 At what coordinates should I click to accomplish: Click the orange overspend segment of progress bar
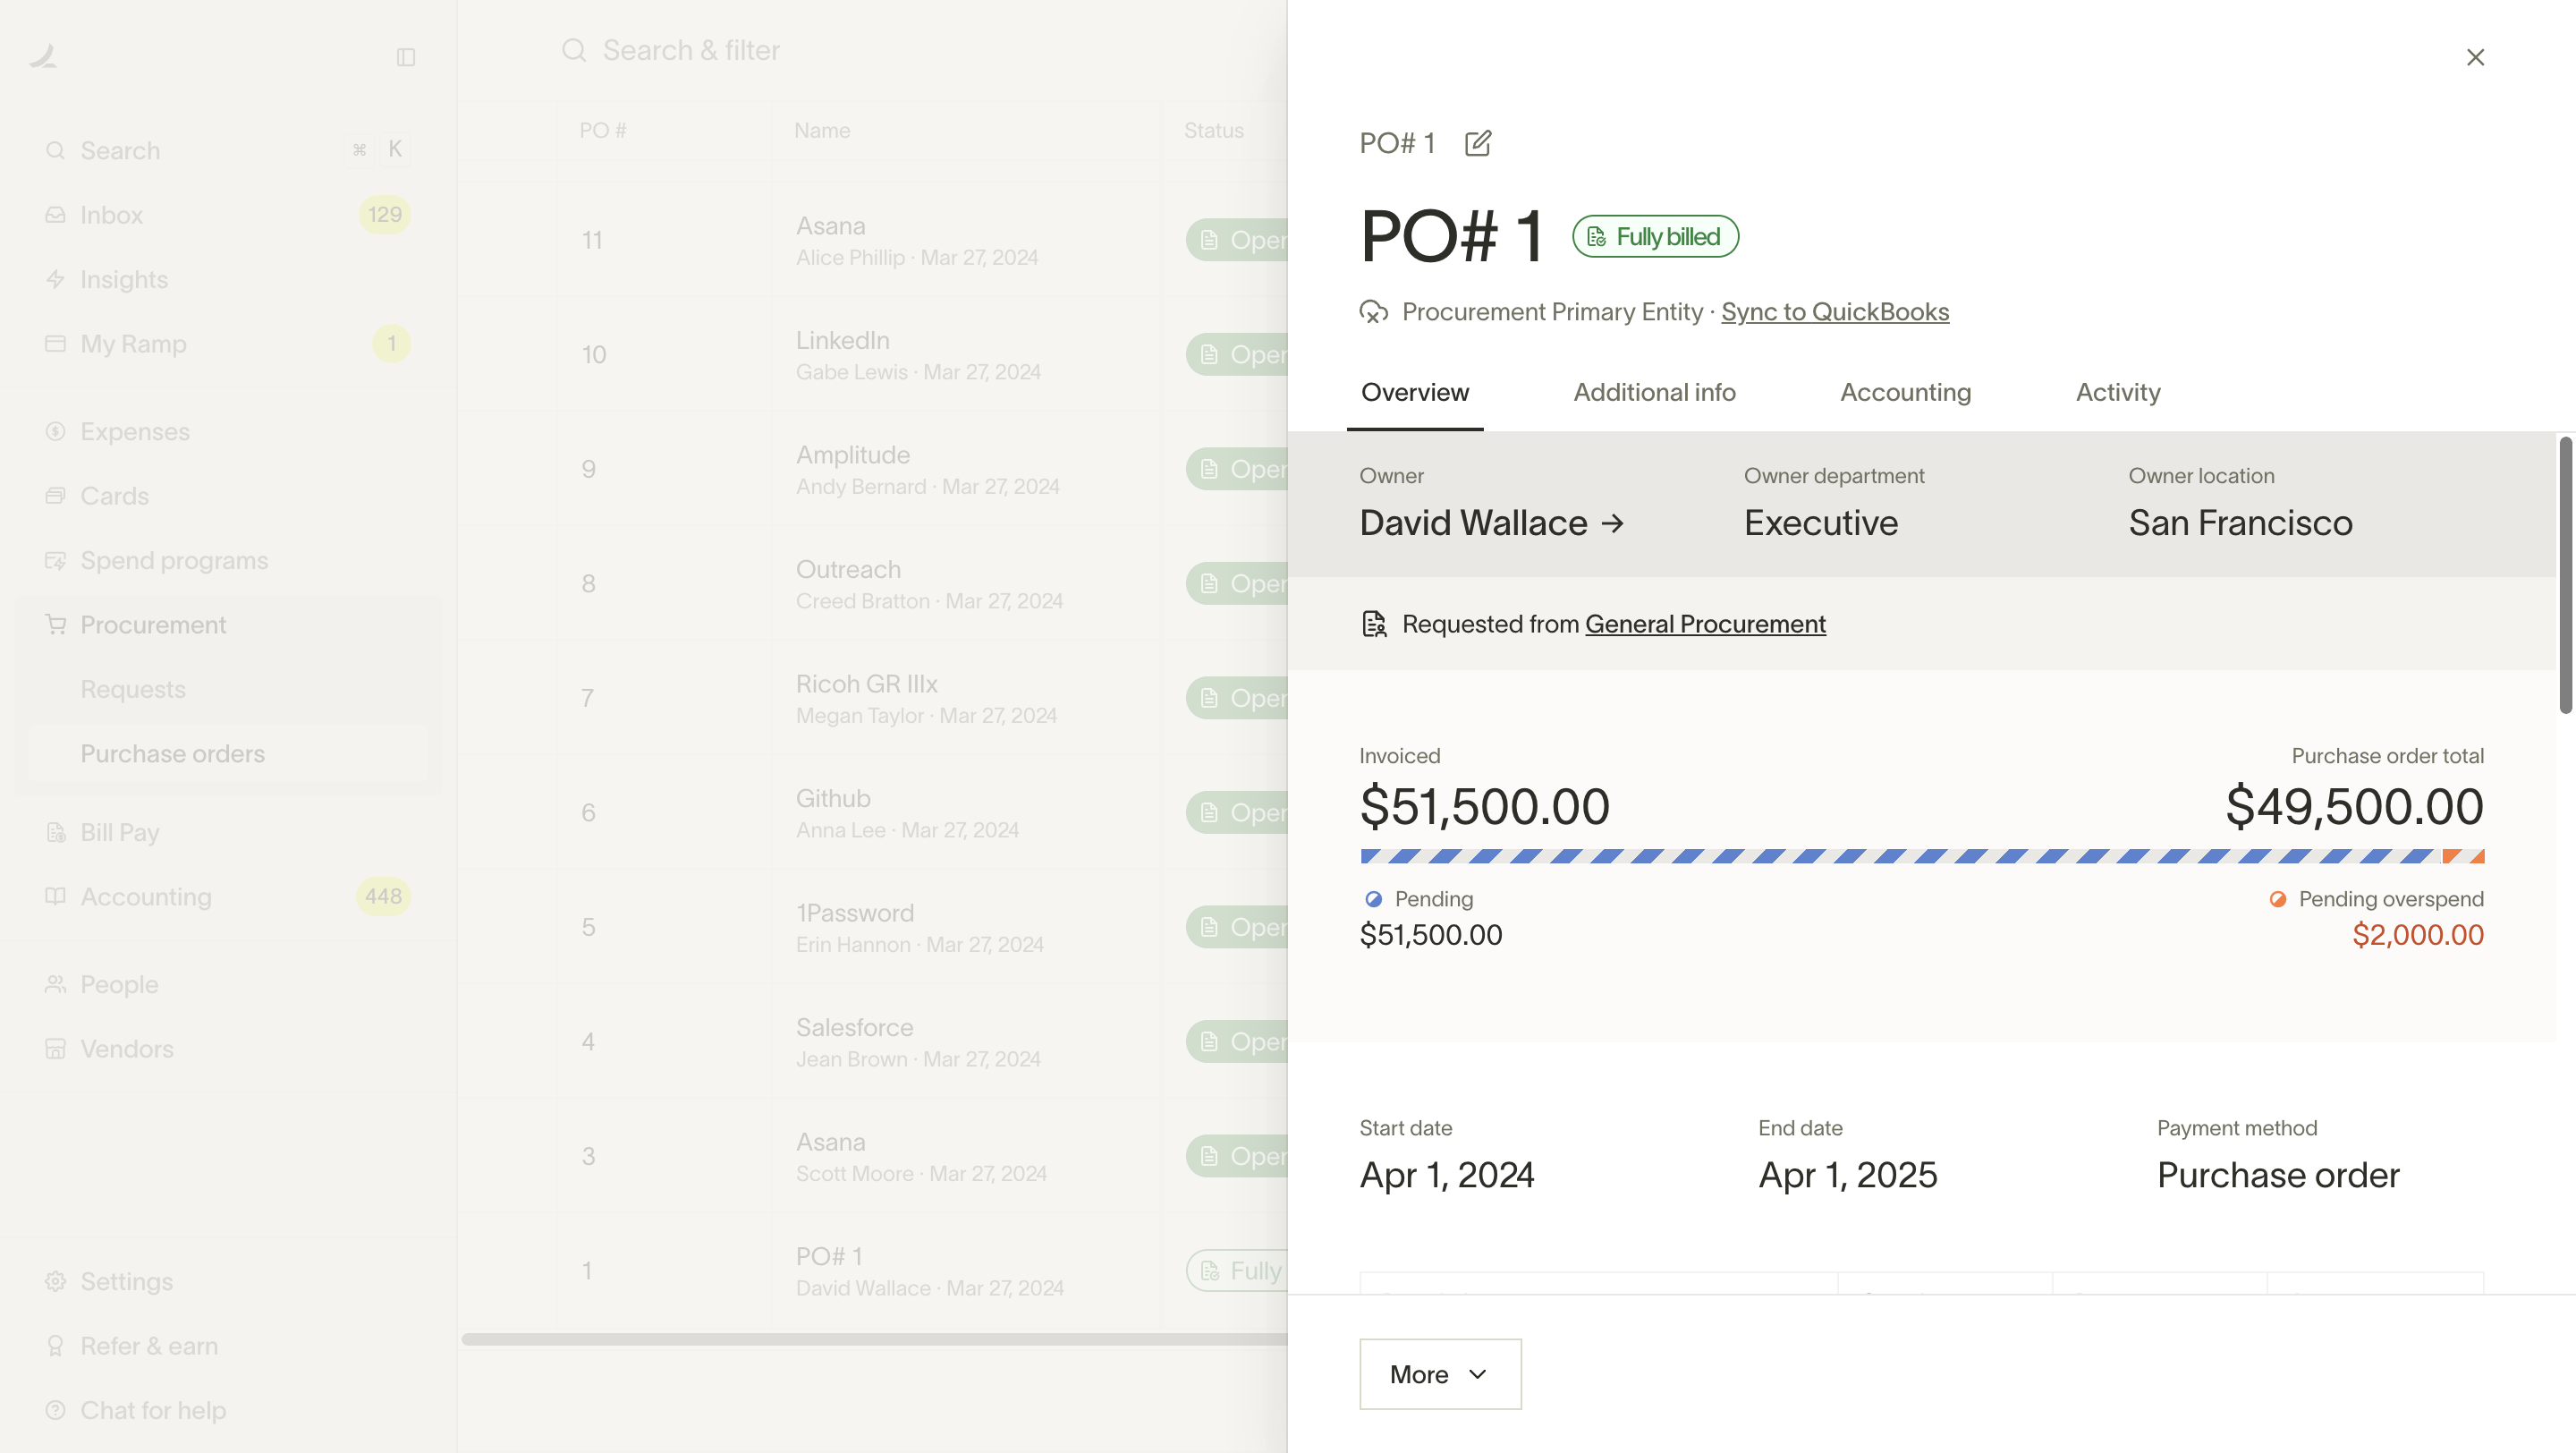coord(2463,856)
